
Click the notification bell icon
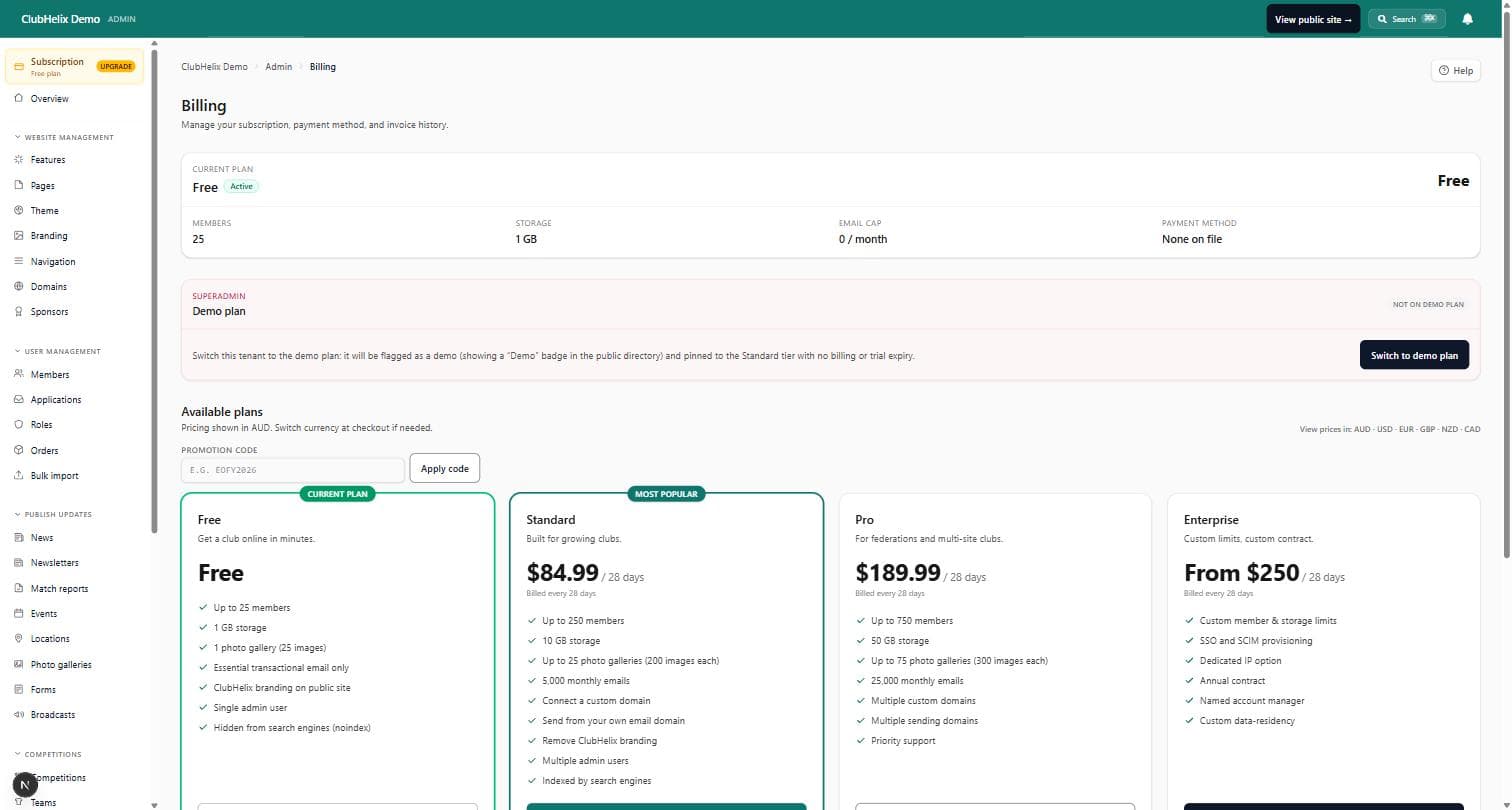[x=1467, y=19]
